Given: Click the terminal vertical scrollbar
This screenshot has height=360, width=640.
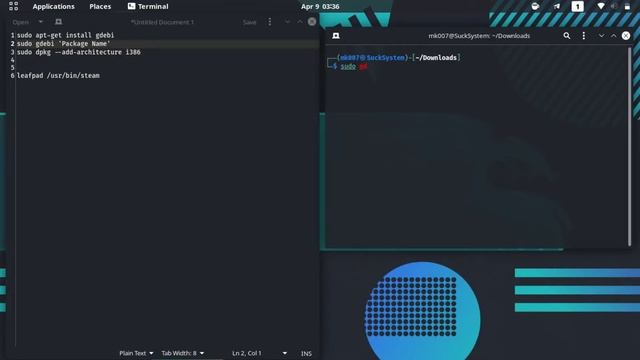Looking at the screenshot, I should point(629,146).
